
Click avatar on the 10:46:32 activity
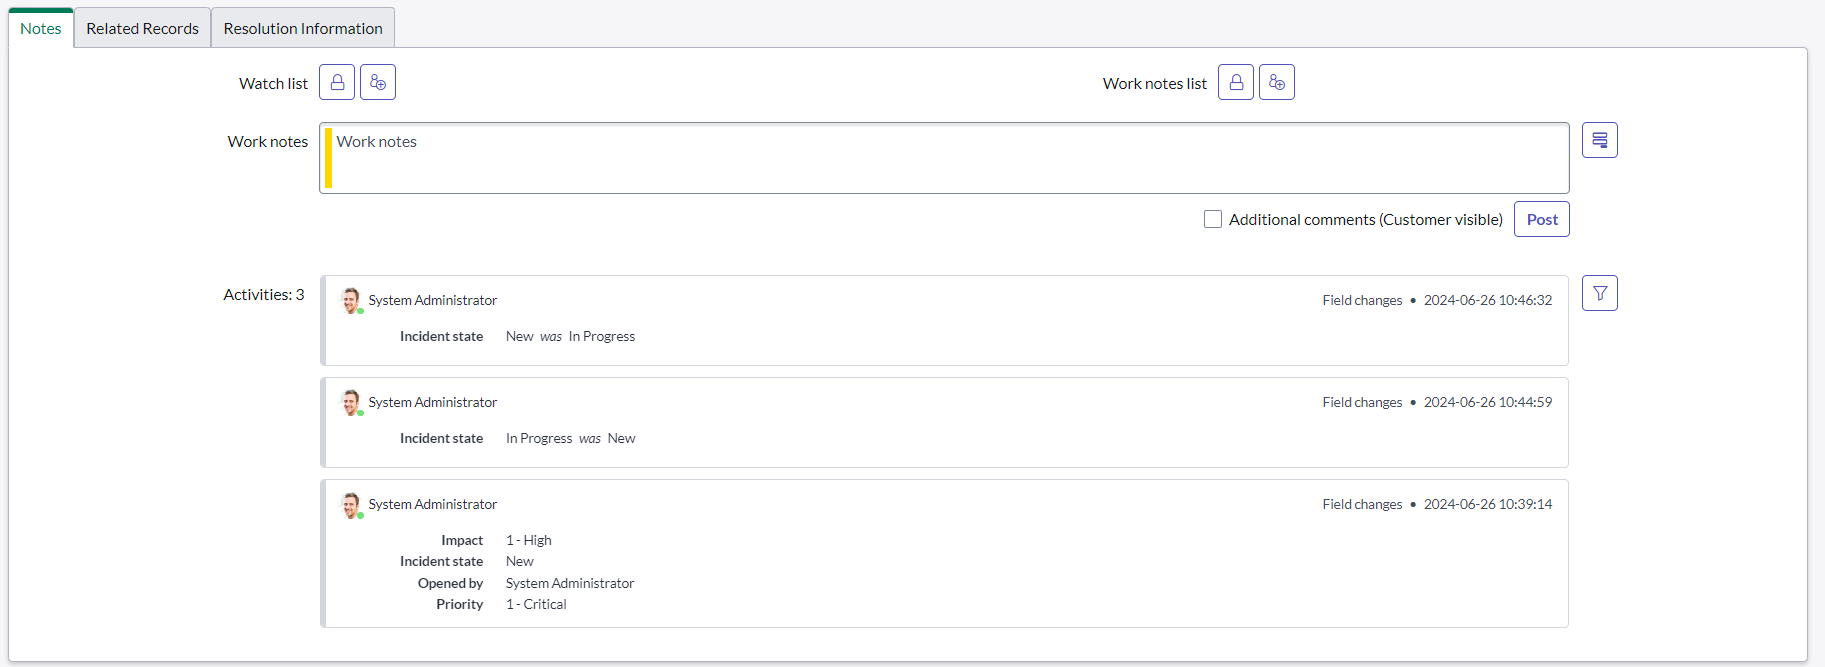(350, 300)
